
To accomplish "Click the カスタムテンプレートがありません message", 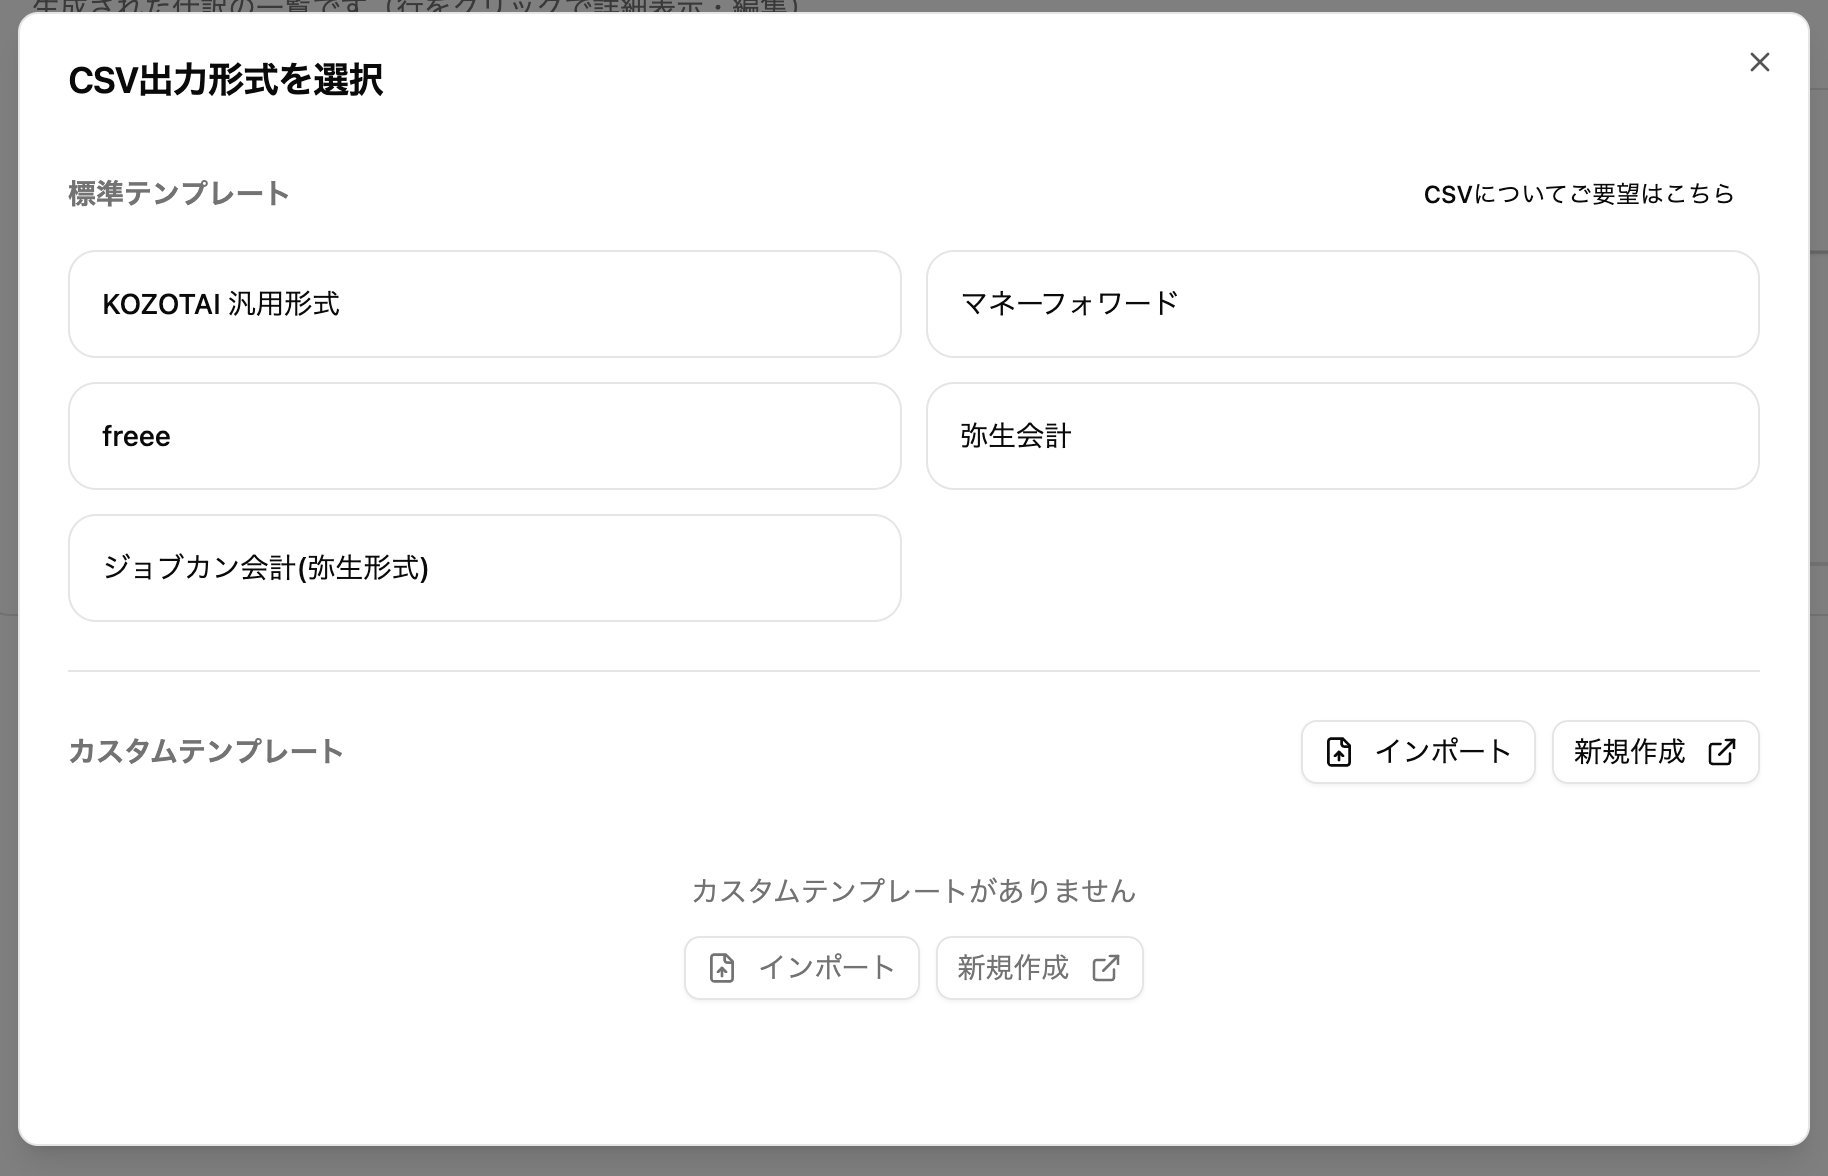I will point(913,891).
